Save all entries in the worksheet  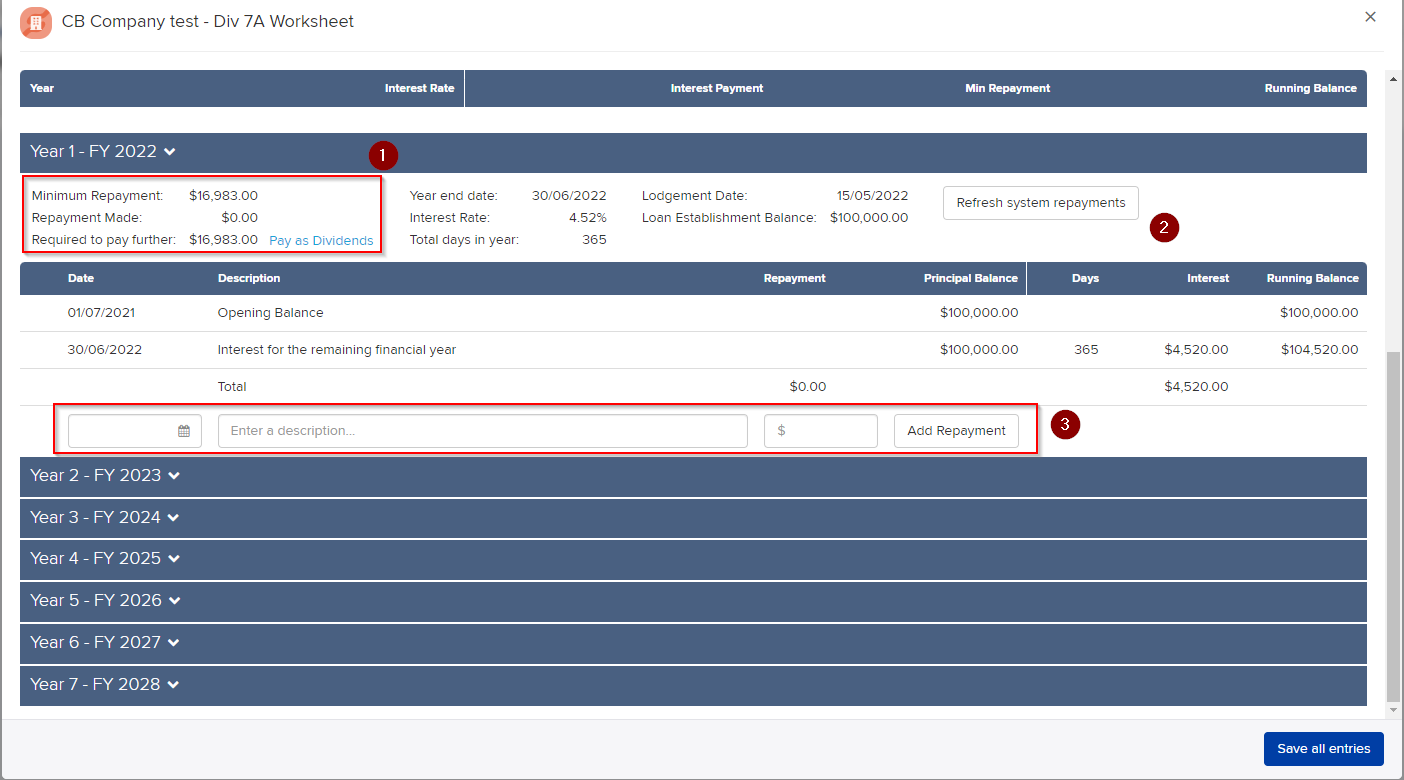[1323, 749]
